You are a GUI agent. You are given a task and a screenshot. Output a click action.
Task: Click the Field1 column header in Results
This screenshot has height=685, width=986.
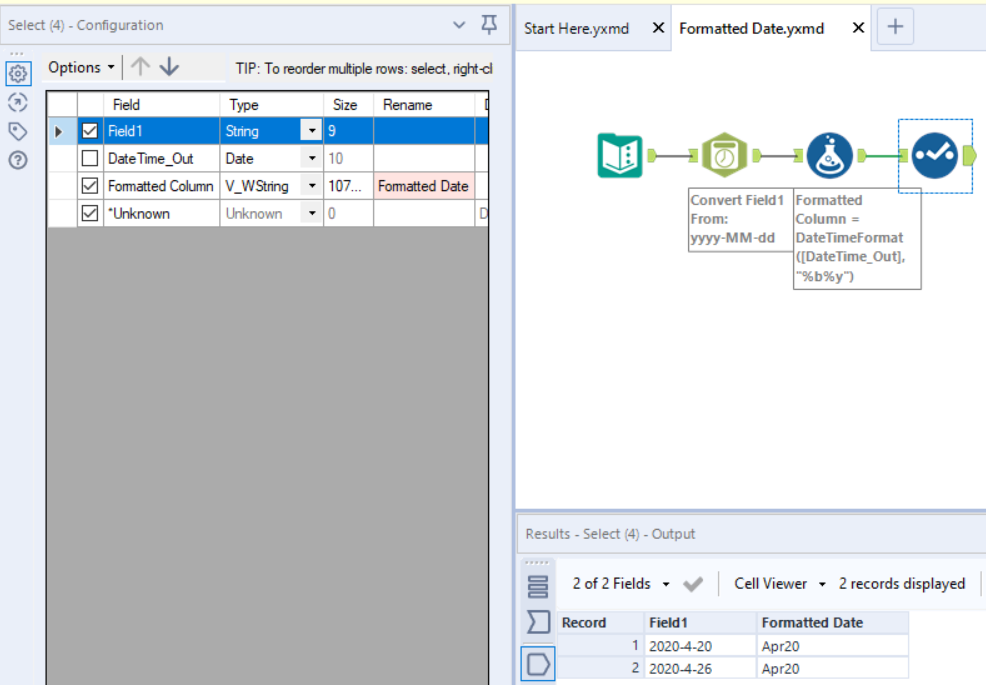(x=701, y=623)
